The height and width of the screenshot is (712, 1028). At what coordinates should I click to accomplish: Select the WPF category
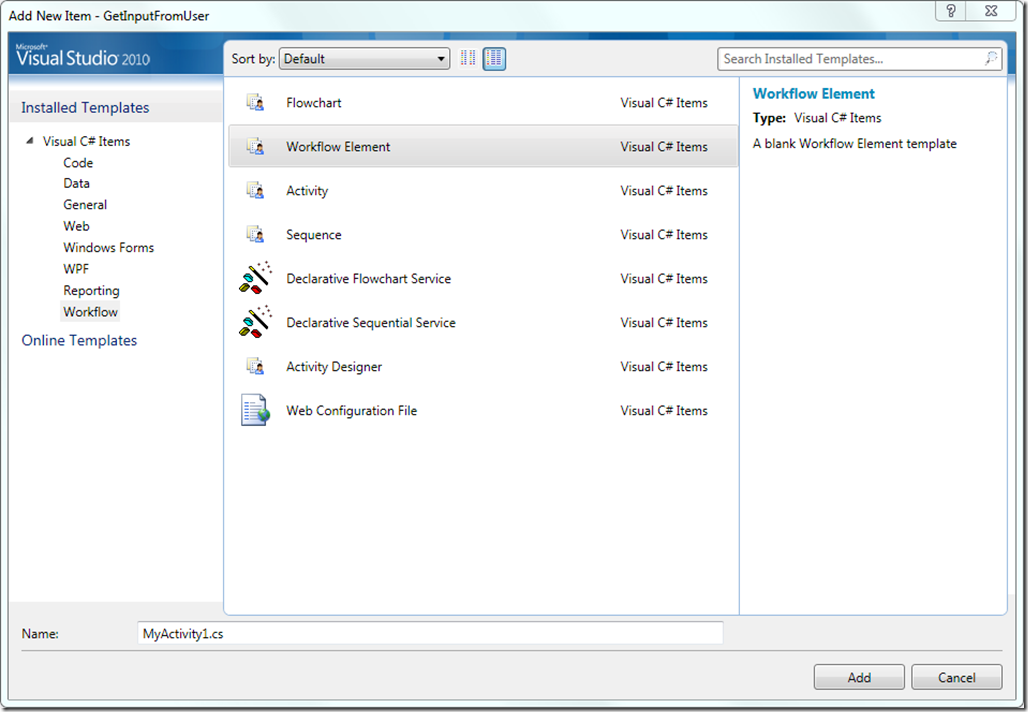pyautogui.click(x=76, y=269)
